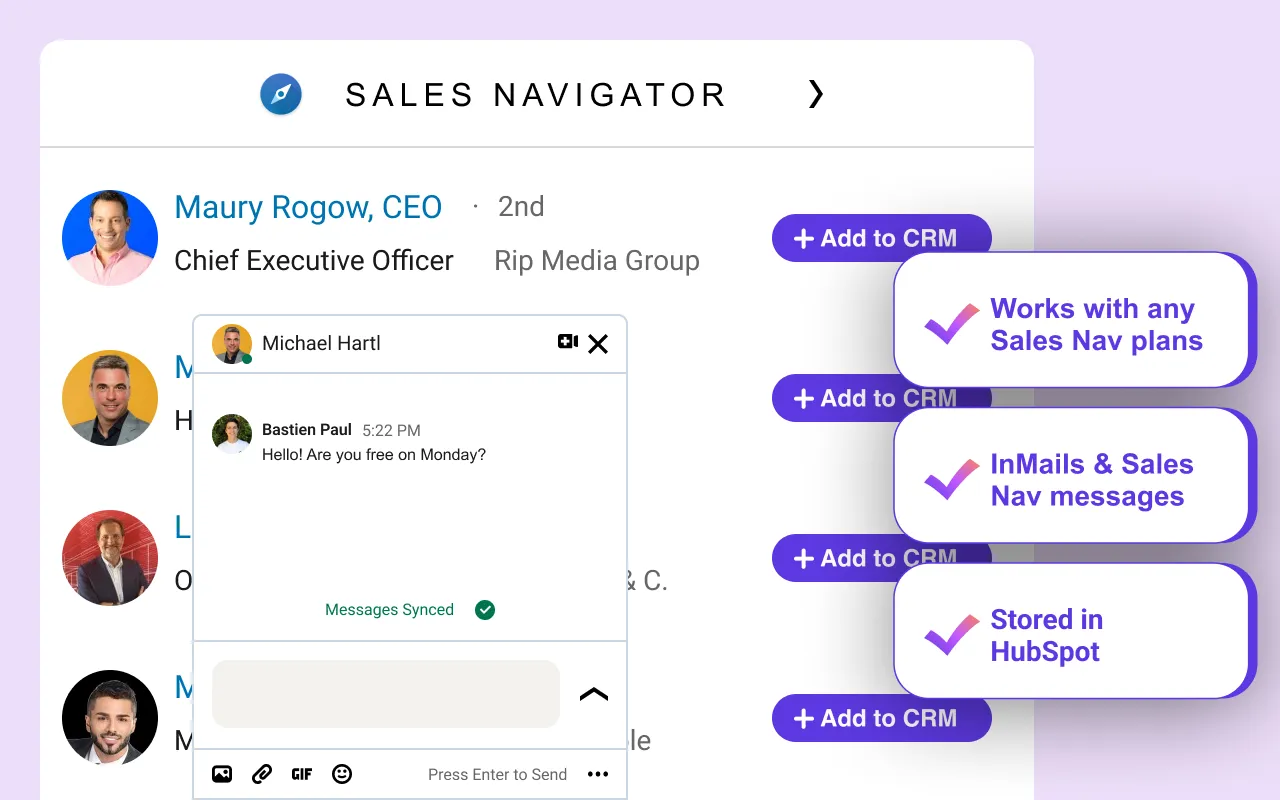
Task: Close the Michael Hartl chat window
Action: click(x=598, y=344)
